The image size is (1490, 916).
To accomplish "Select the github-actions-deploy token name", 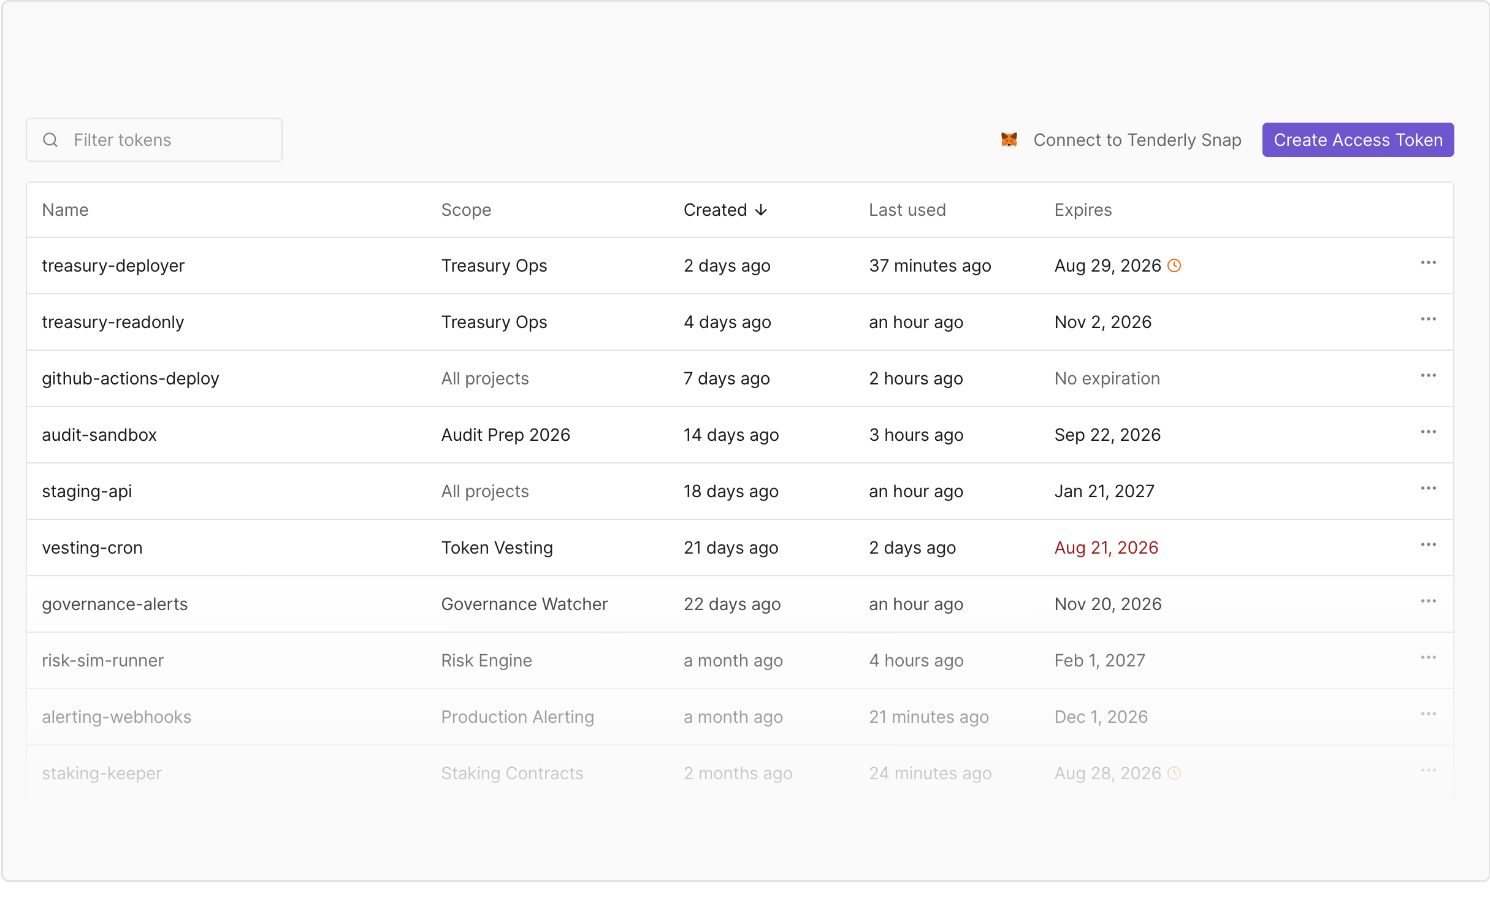I will pyautogui.click(x=130, y=379).
